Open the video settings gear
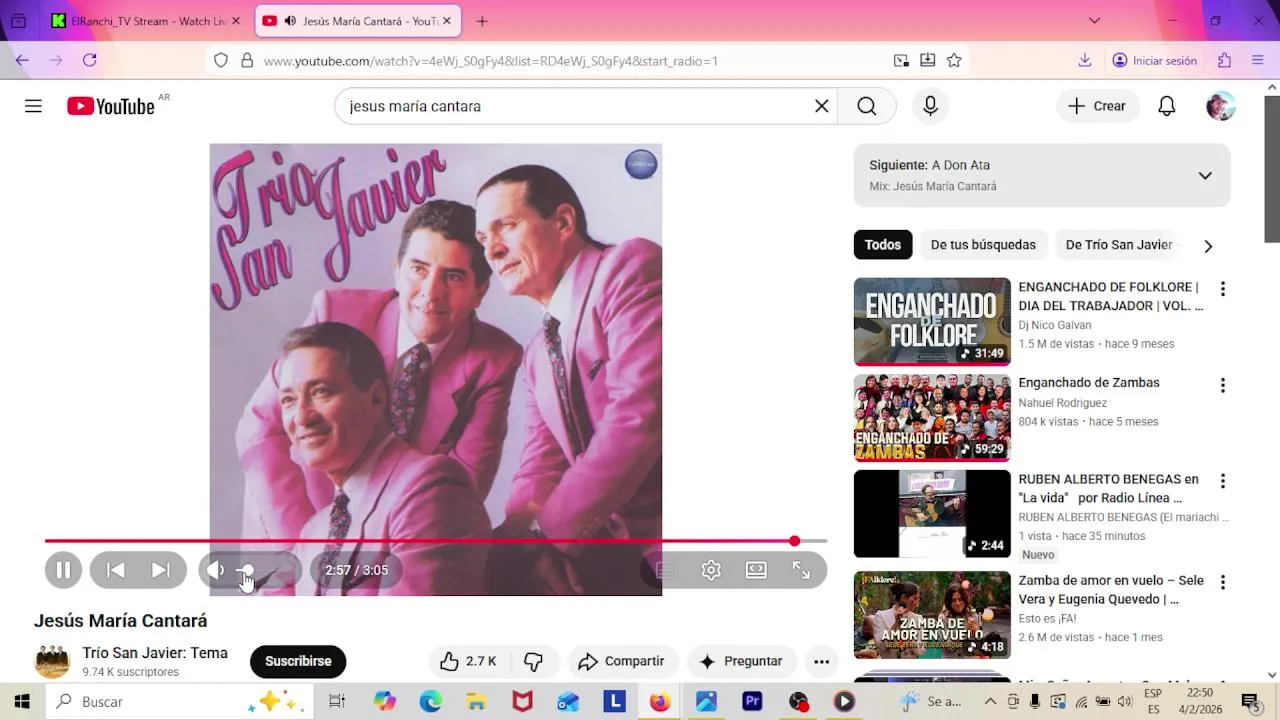 711,570
